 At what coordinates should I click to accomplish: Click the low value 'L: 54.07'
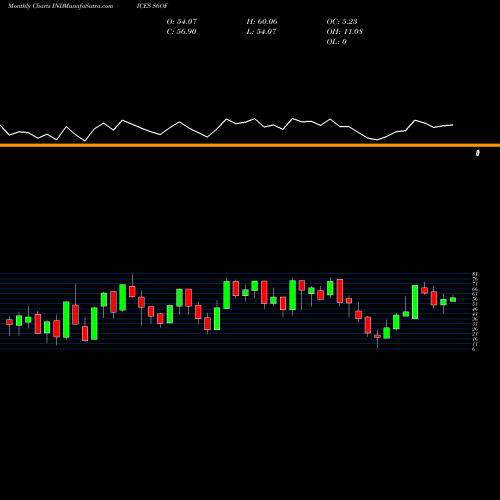pos(261,31)
